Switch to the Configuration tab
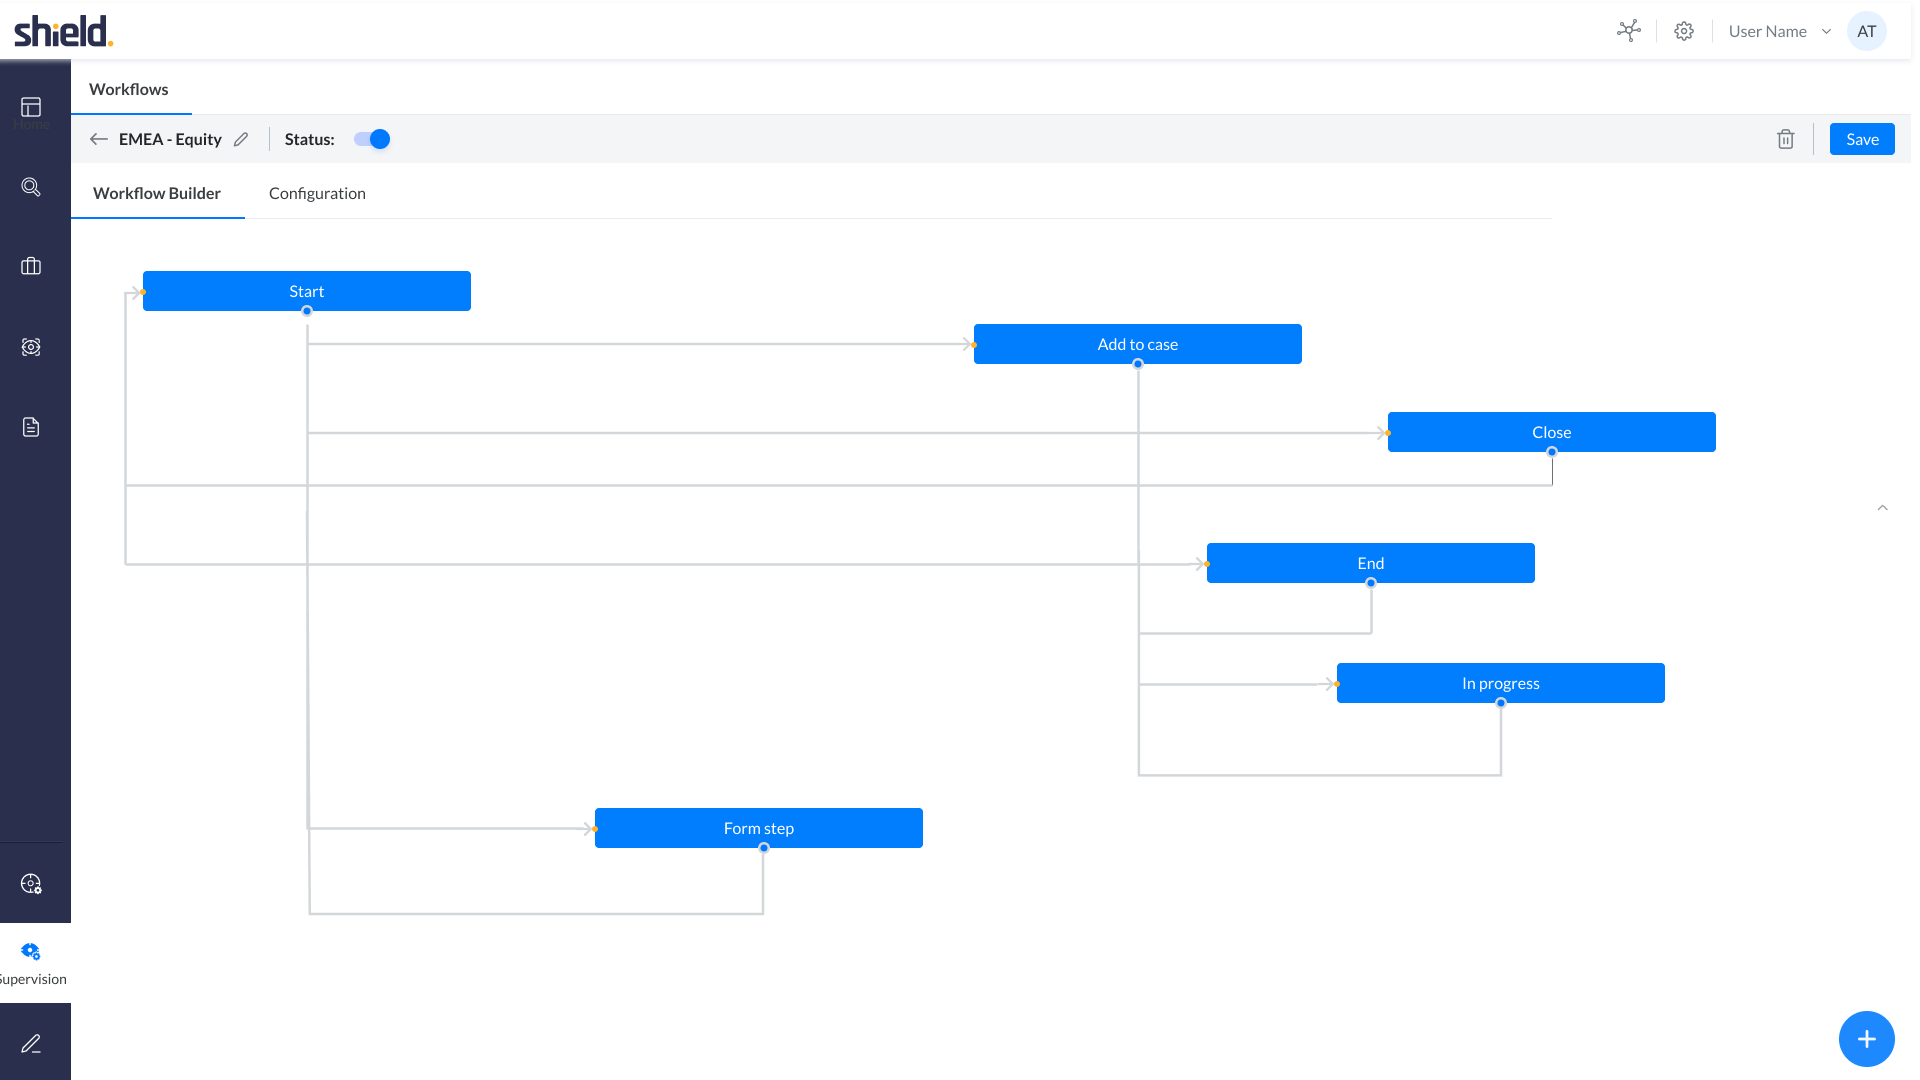 (x=317, y=193)
